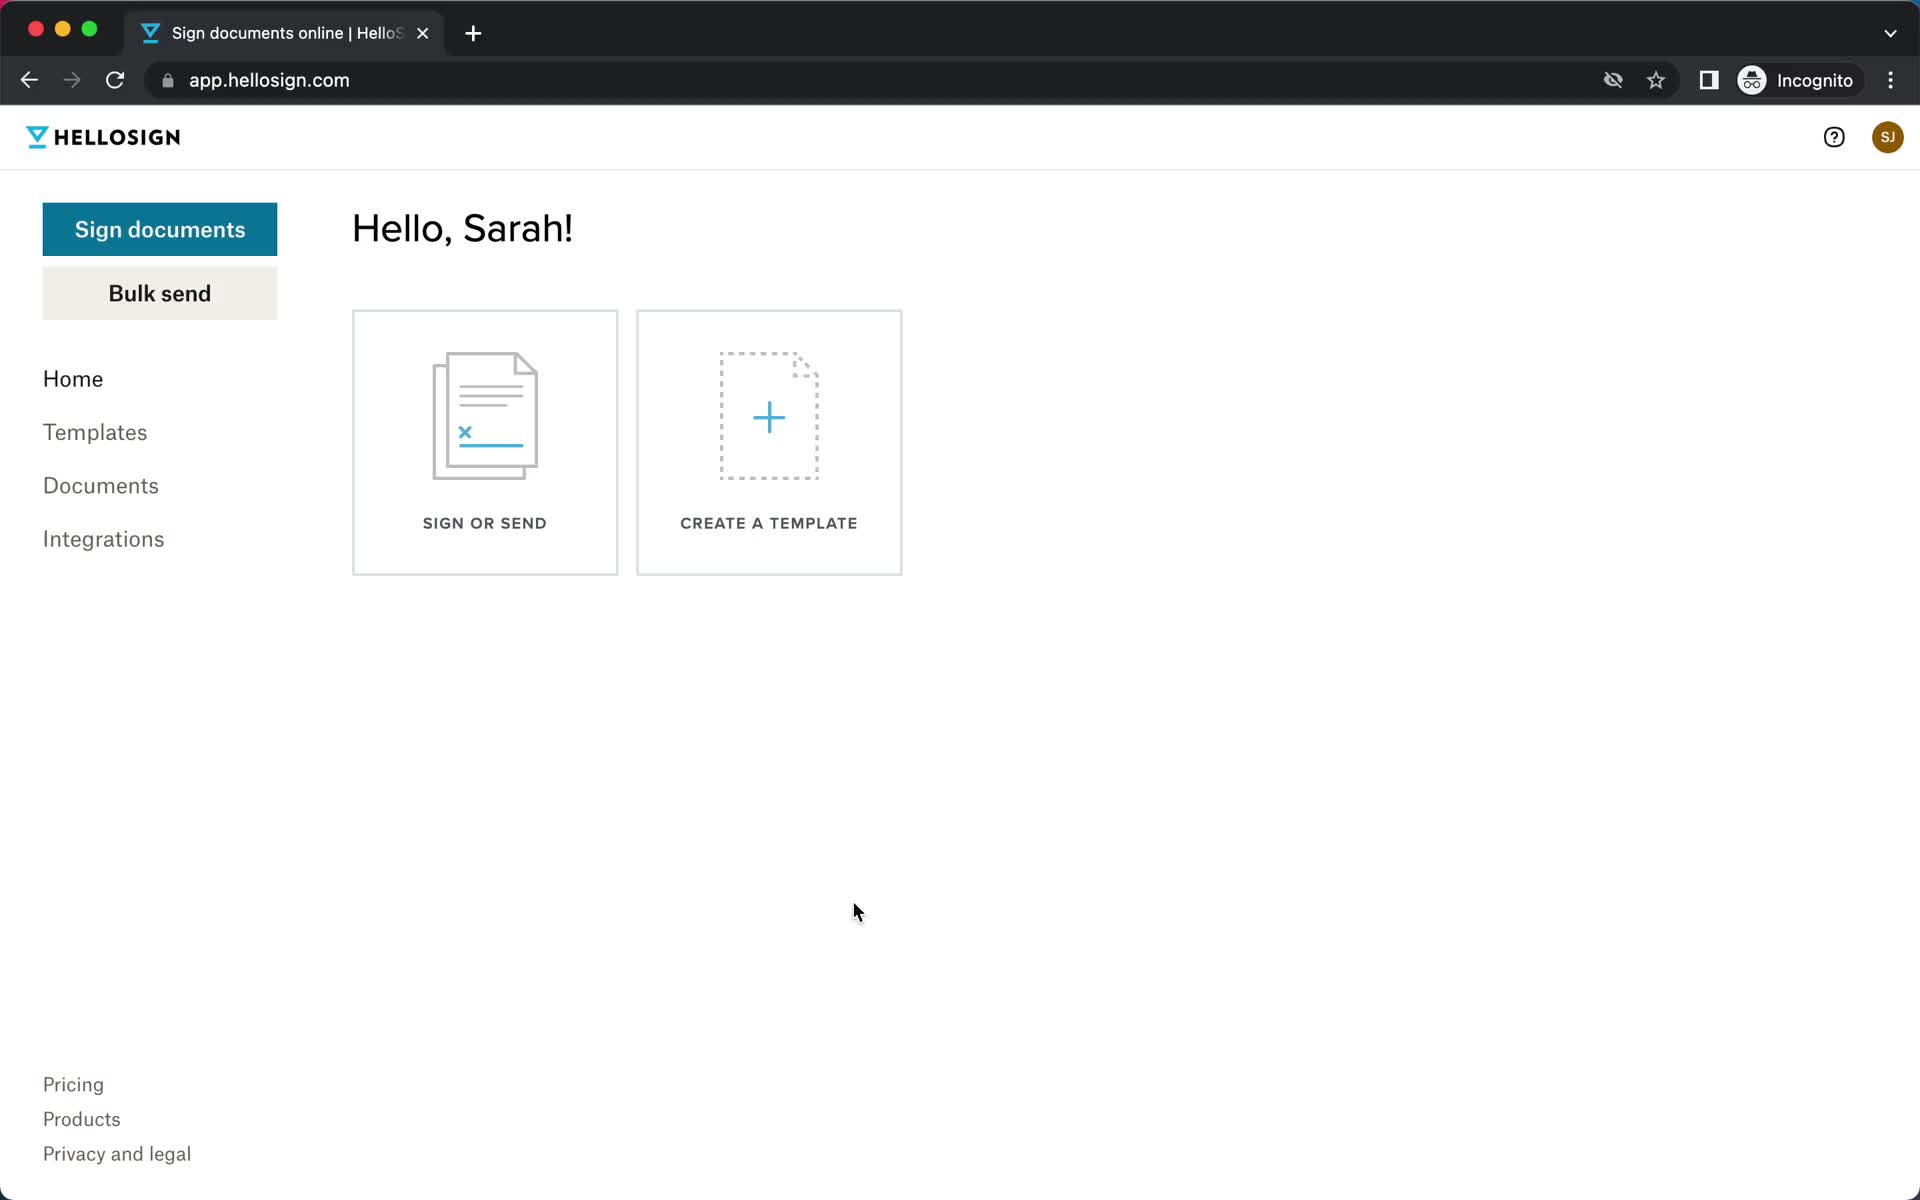Click the Privacy and Legal footer item
The height and width of the screenshot is (1200, 1920).
(x=116, y=1153)
